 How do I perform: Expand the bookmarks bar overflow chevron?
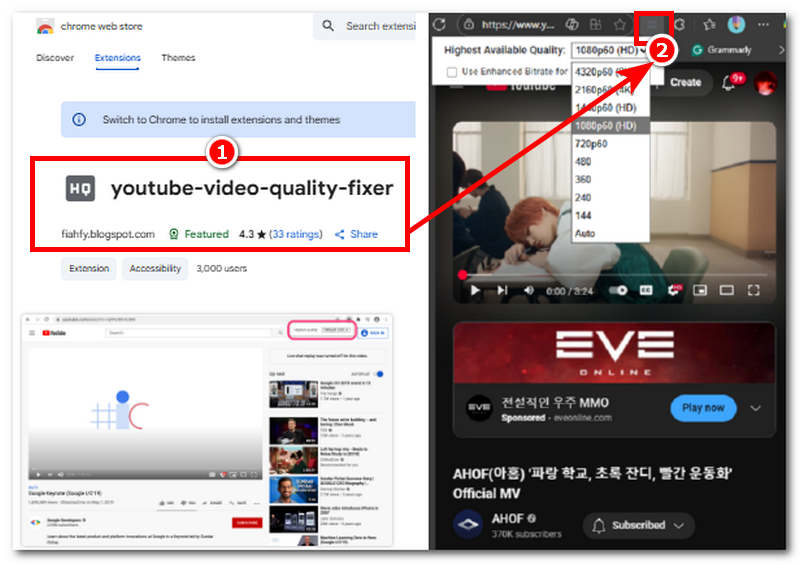tap(781, 50)
